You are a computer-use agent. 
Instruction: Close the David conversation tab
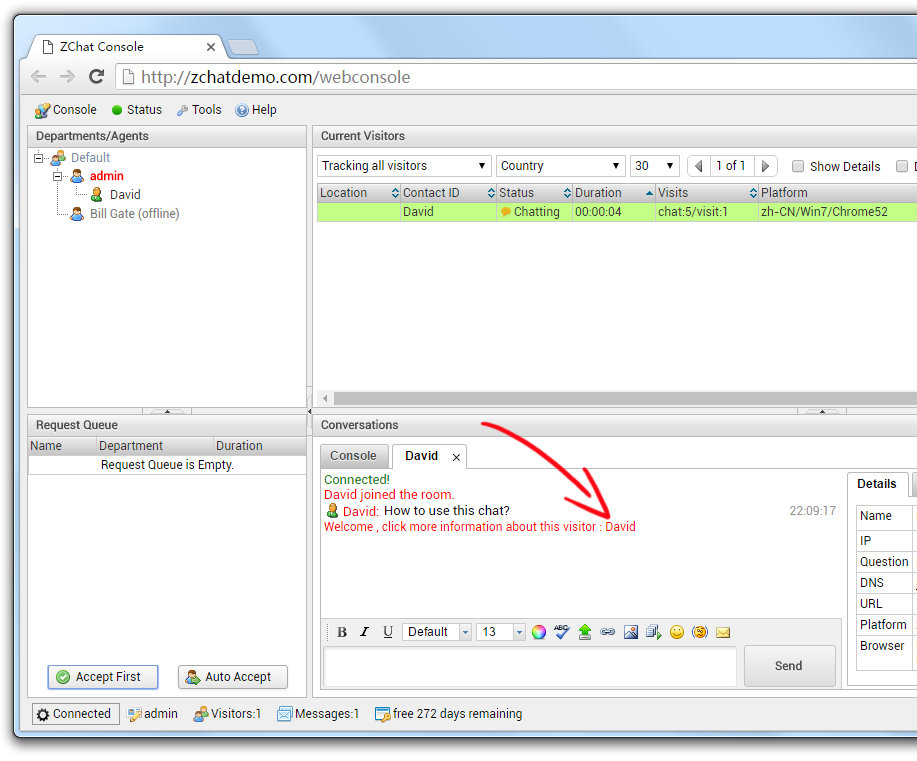pos(456,457)
